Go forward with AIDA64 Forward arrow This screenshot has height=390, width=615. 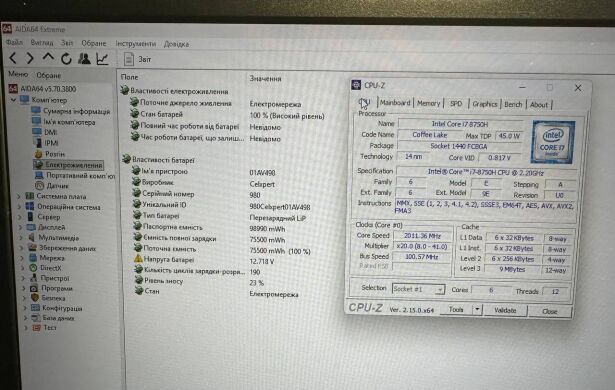click(x=30, y=58)
